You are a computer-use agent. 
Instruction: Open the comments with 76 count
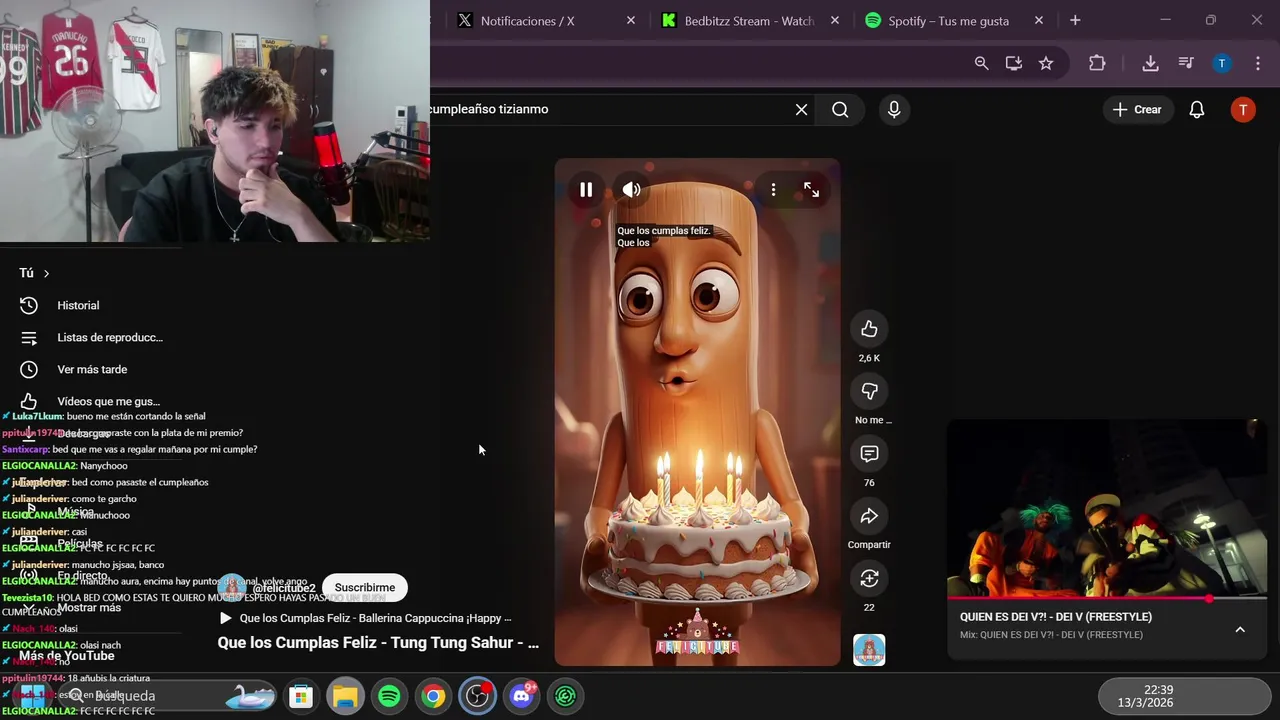[x=869, y=454]
